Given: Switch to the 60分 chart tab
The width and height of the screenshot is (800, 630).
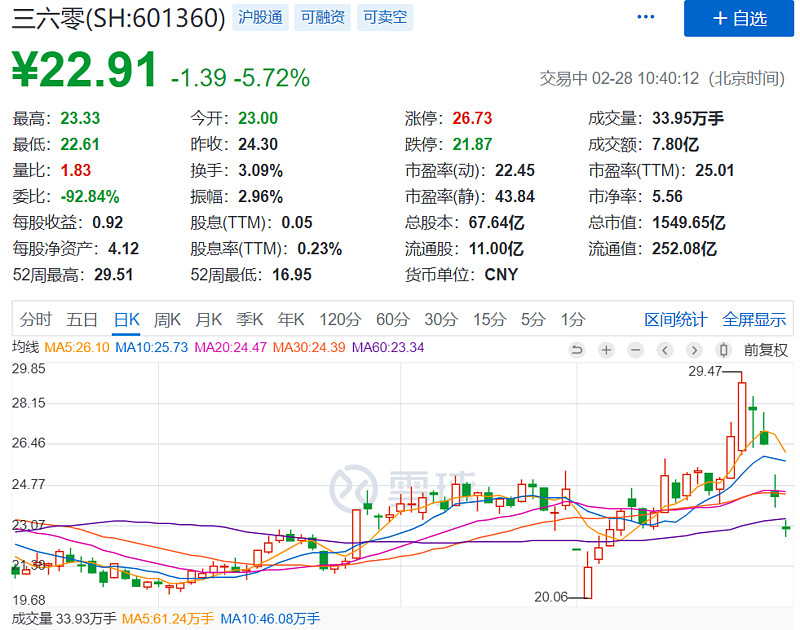Looking at the screenshot, I should point(393,319).
